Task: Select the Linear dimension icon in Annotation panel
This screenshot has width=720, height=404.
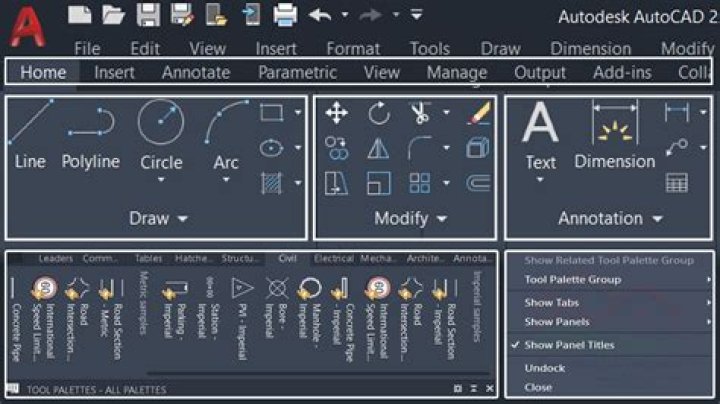Action: click(677, 112)
